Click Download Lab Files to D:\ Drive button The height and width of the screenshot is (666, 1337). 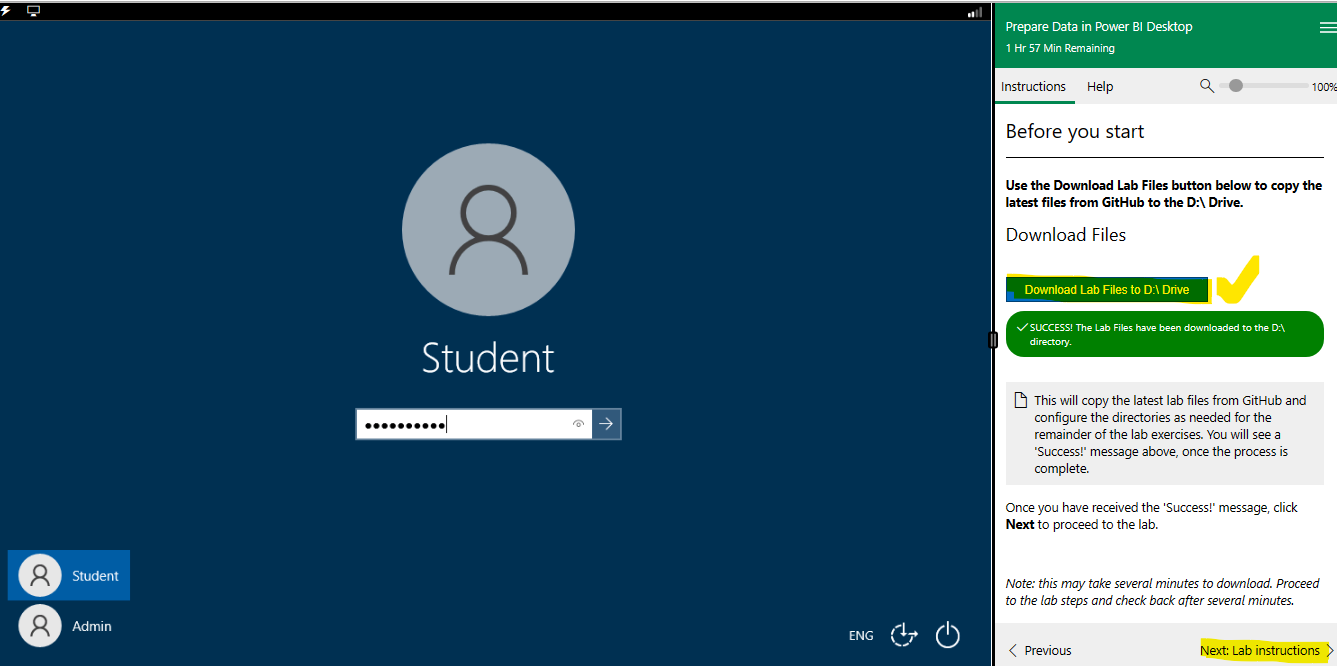tap(1107, 290)
